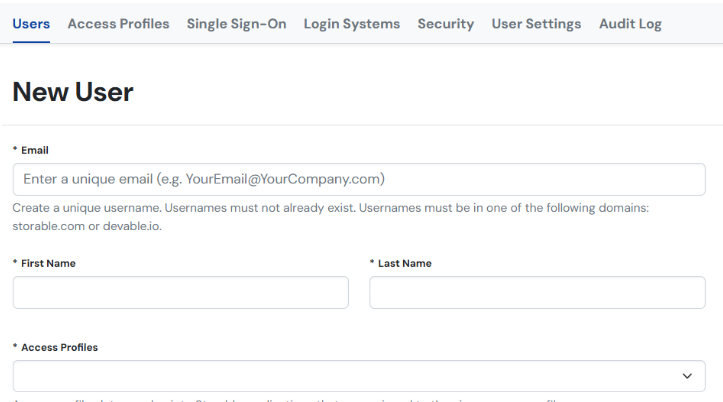Click into the Email input field
The height and width of the screenshot is (402, 723).
[359, 180]
